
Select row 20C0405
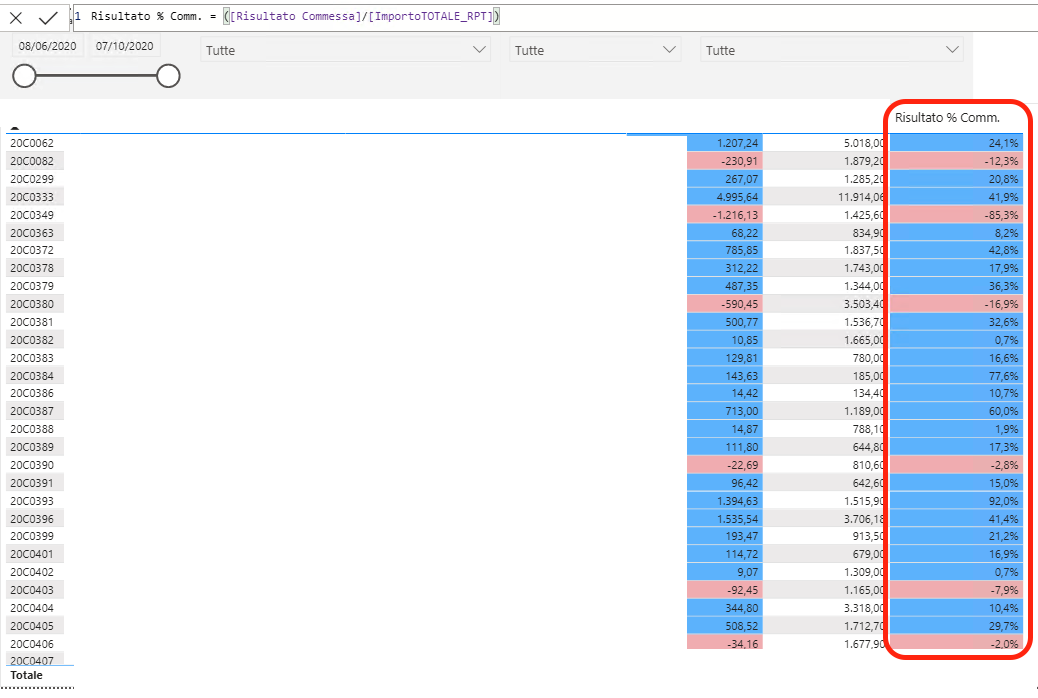coord(32,626)
